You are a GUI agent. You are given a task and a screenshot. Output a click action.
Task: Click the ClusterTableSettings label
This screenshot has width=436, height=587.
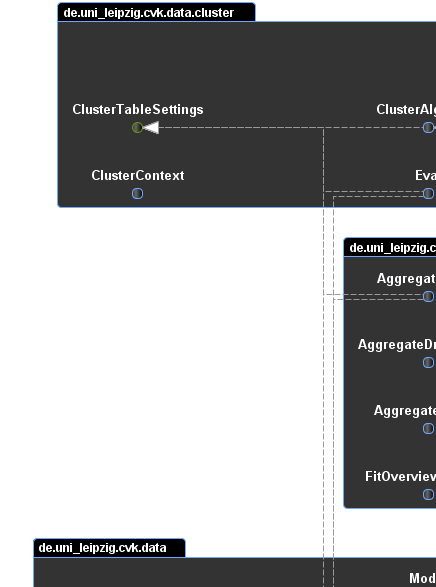coord(138,110)
